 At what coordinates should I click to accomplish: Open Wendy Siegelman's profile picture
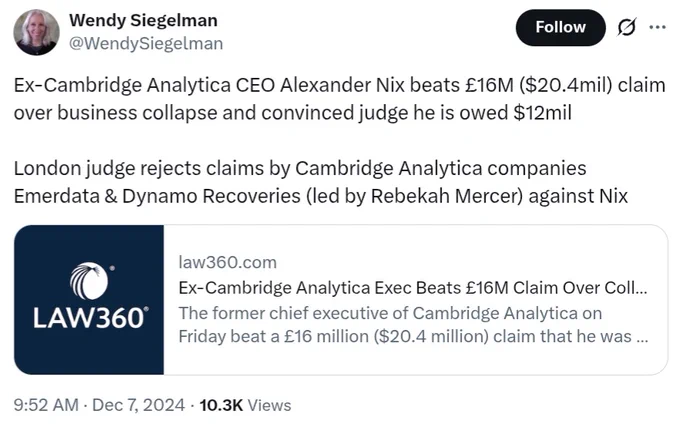36,32
